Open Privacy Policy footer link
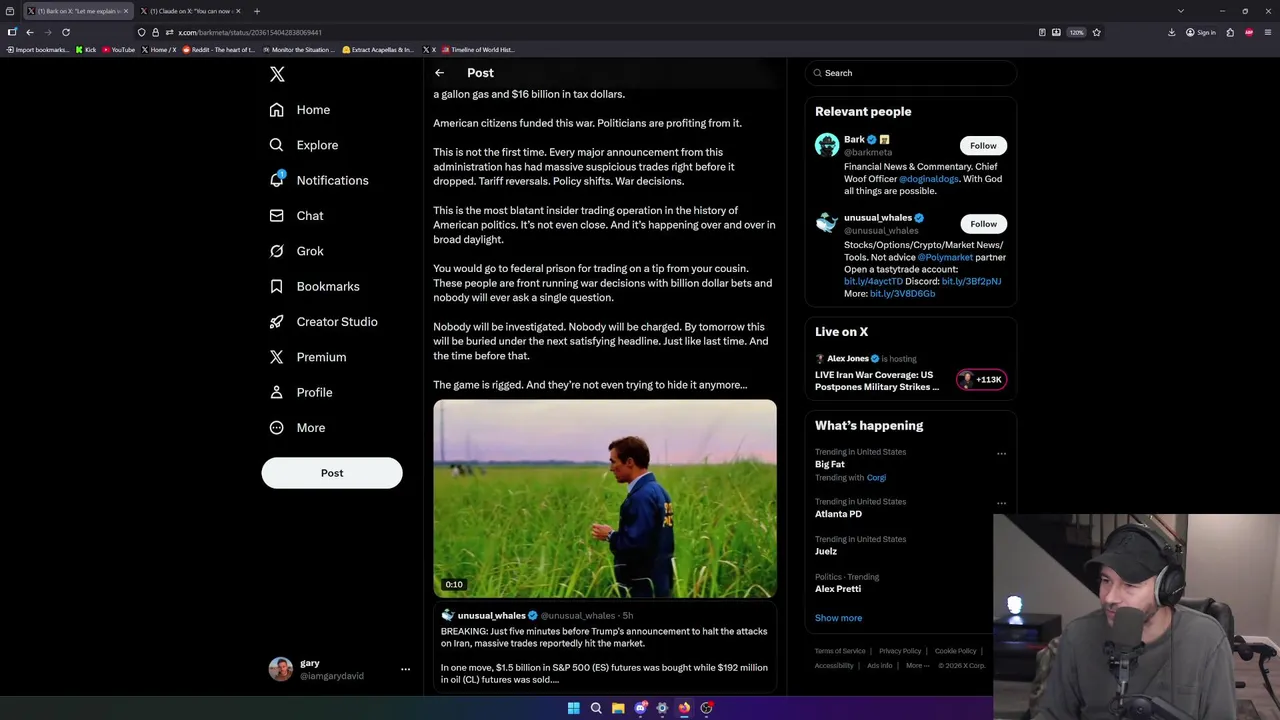This screenshot has height=720, width=1280. pos(900,651)
